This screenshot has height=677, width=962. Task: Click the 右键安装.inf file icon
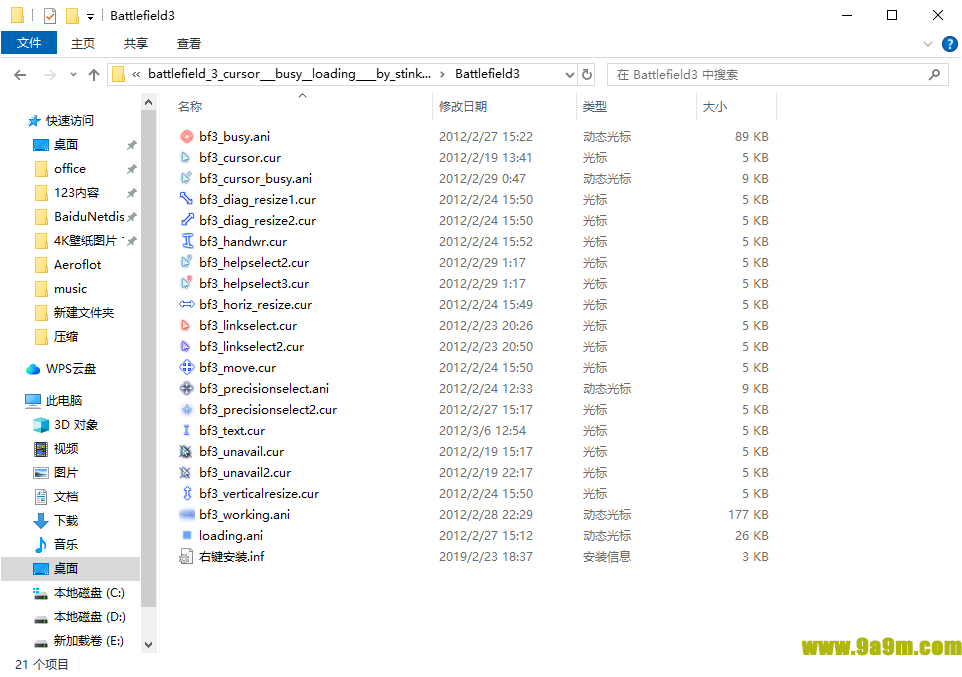(187, 557)
